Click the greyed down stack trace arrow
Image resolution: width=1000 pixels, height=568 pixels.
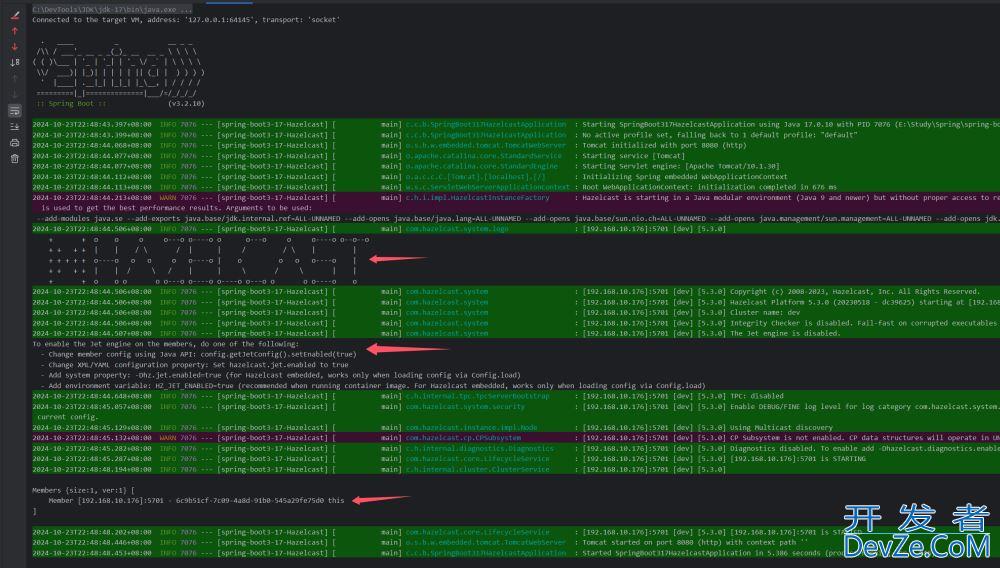click(15, 94)
